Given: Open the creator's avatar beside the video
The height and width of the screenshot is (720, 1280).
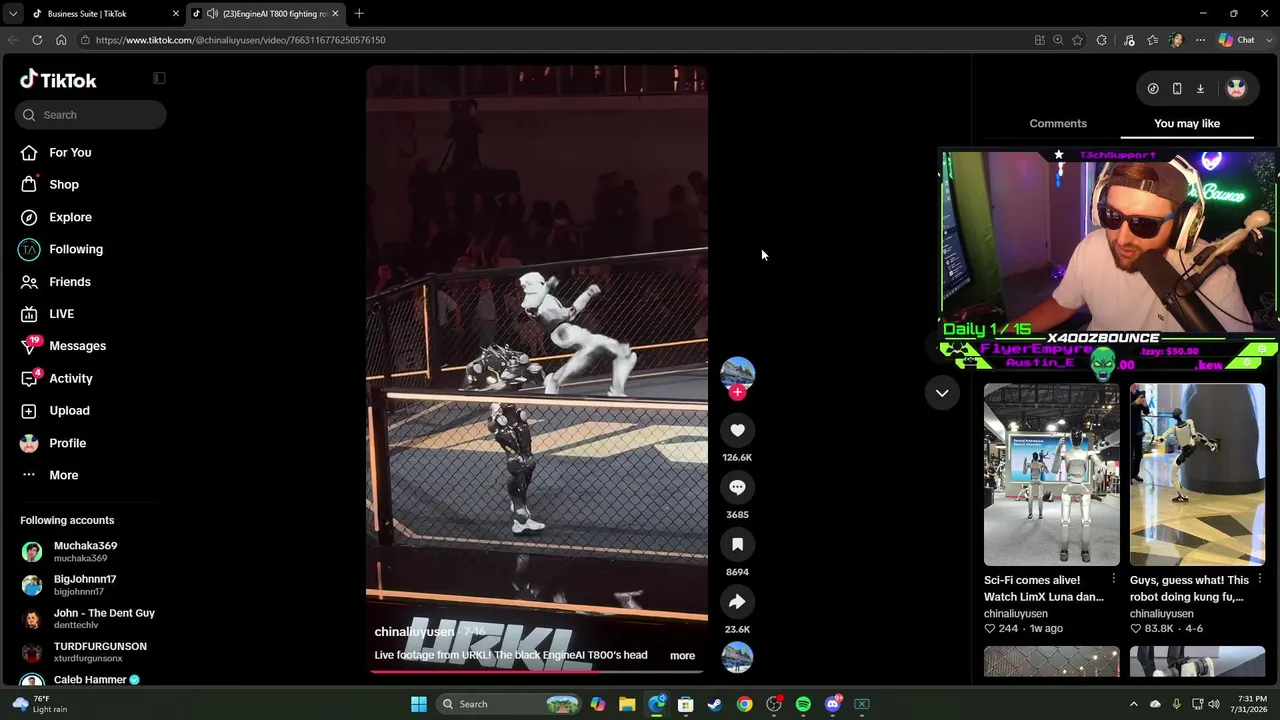Looking at the screenshot, I should [x=737, y=373].
